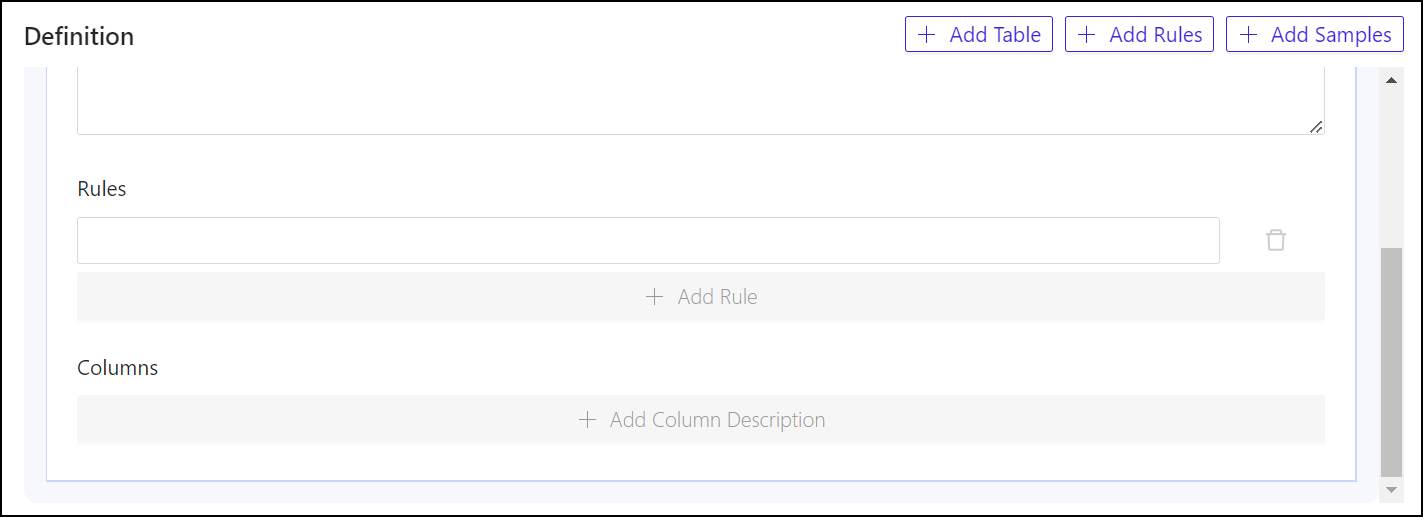Image resolution: width=1423 pixels, height=517 pixels.
Task: Click the plus icon in Add Samples
Action: [x=1248, y=35]
